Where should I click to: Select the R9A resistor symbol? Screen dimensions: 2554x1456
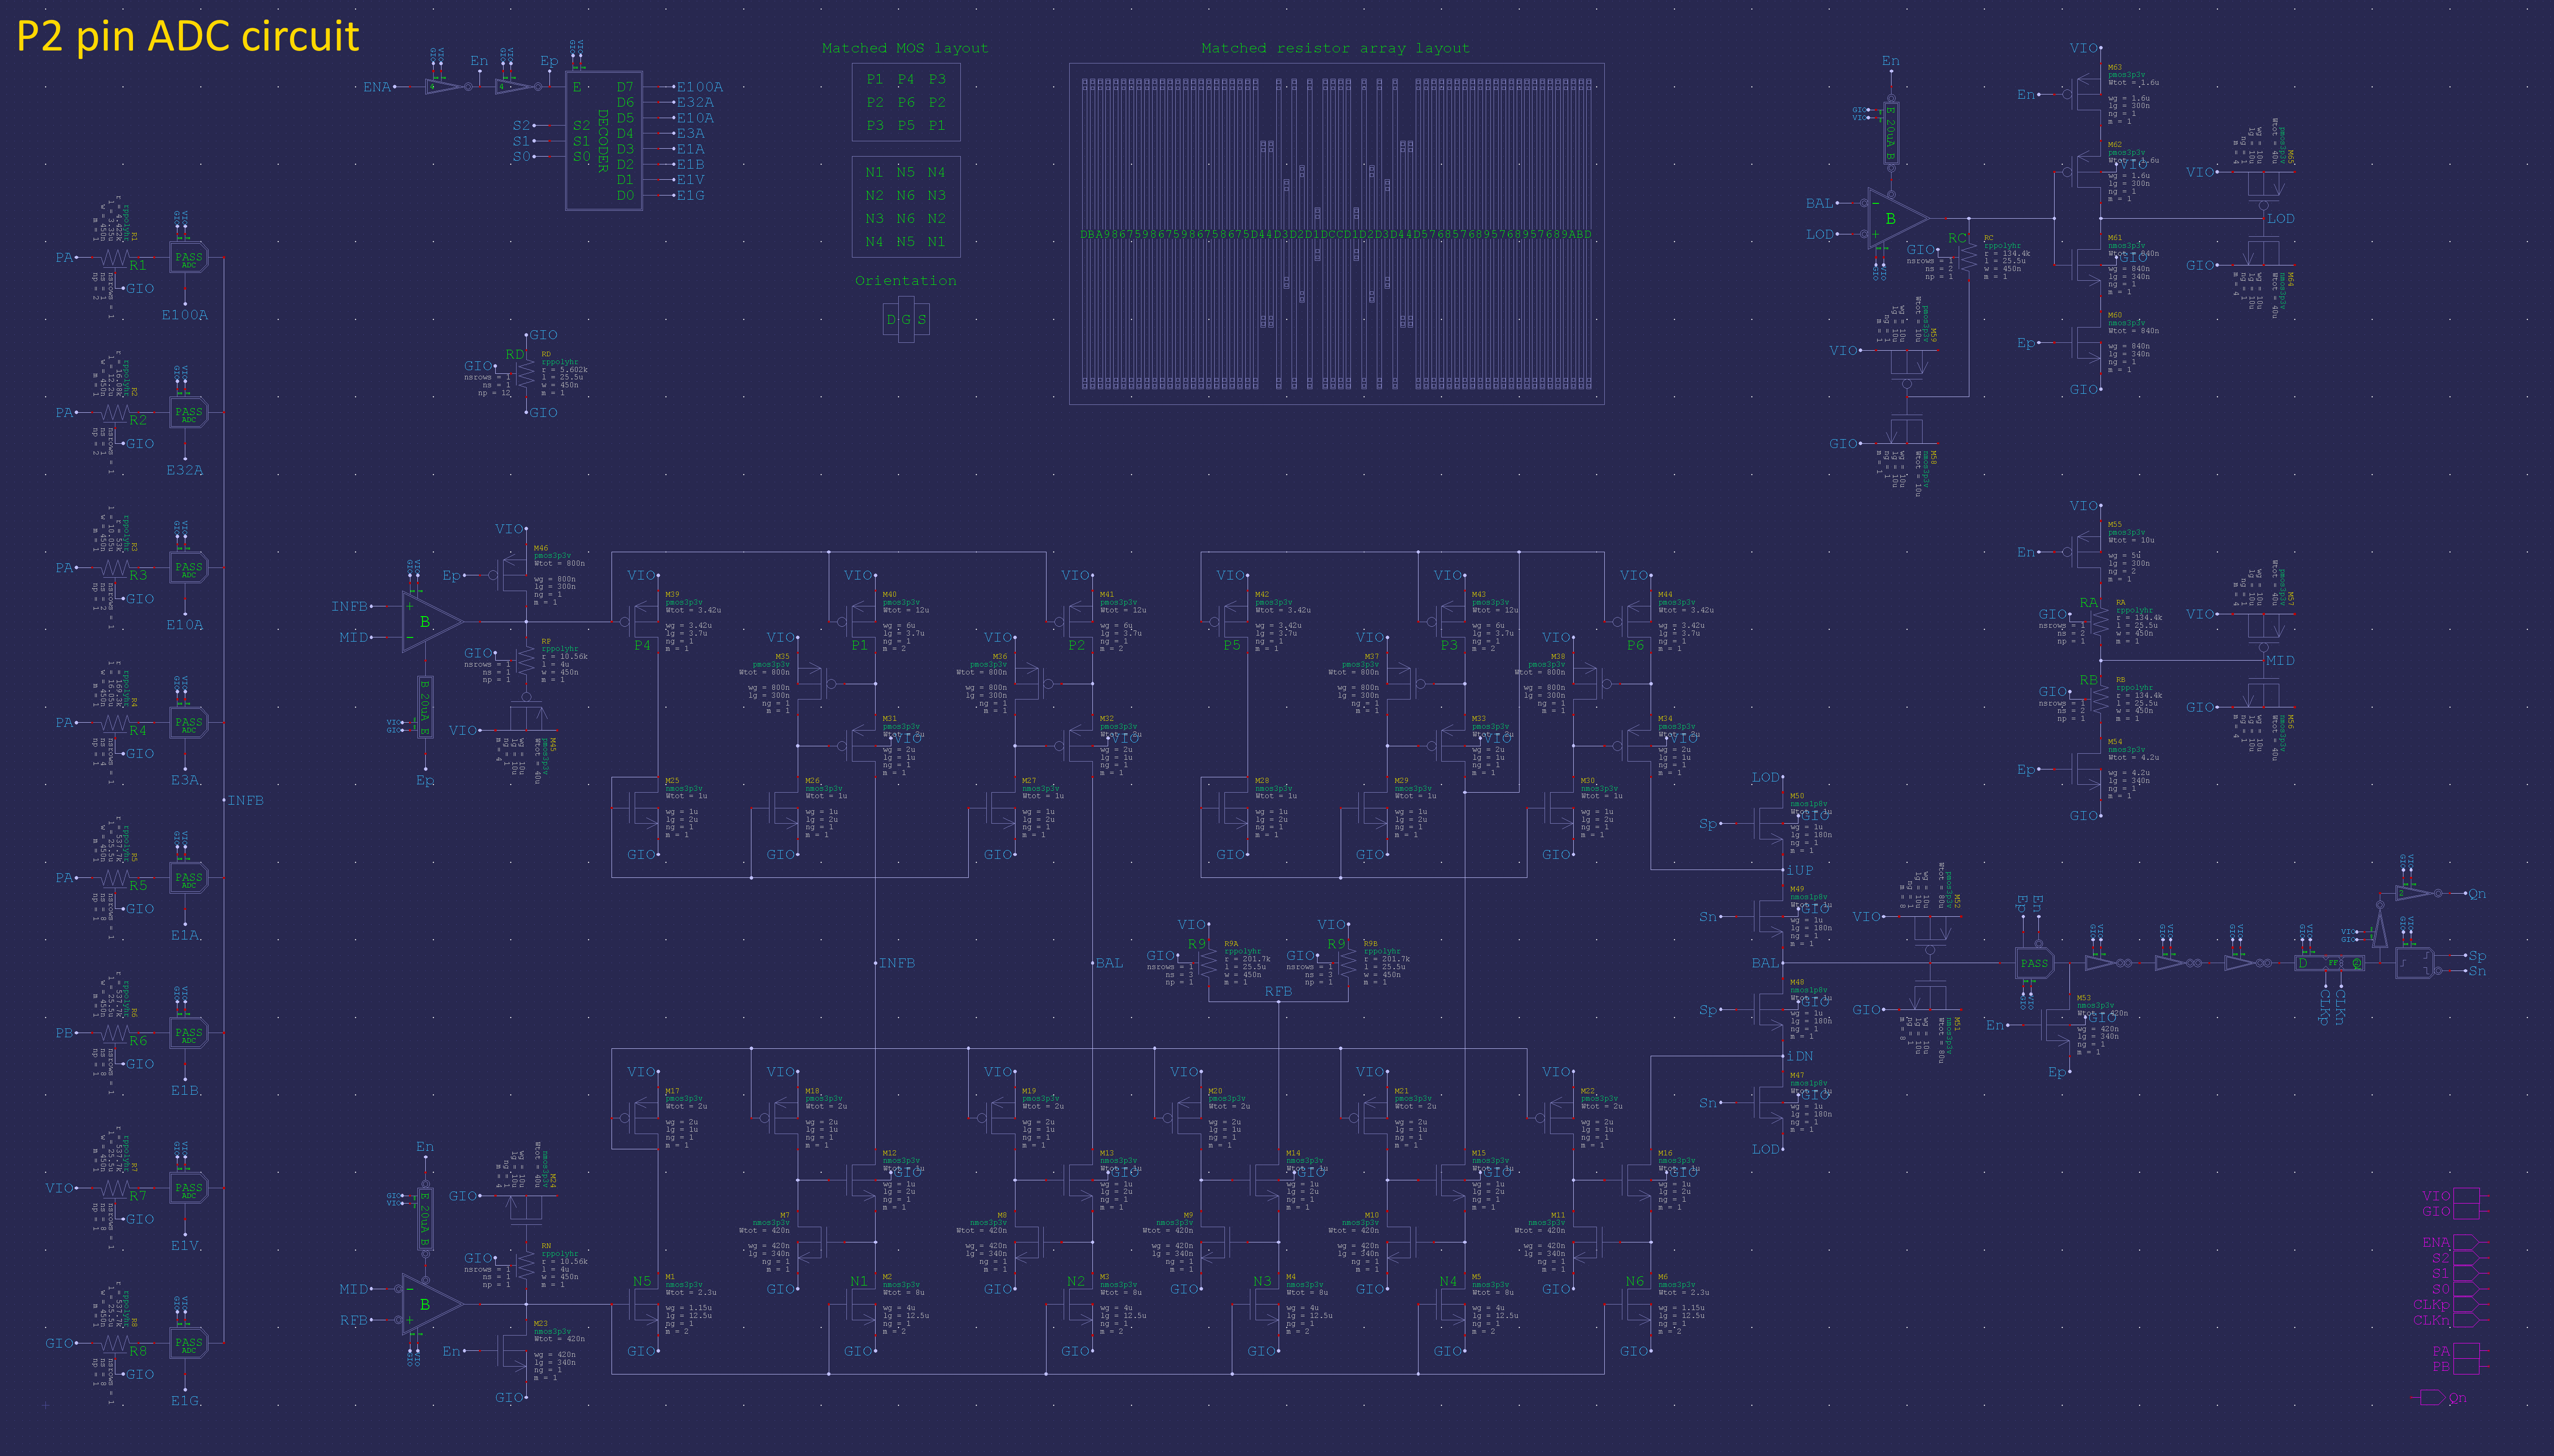coord(1208,963)
